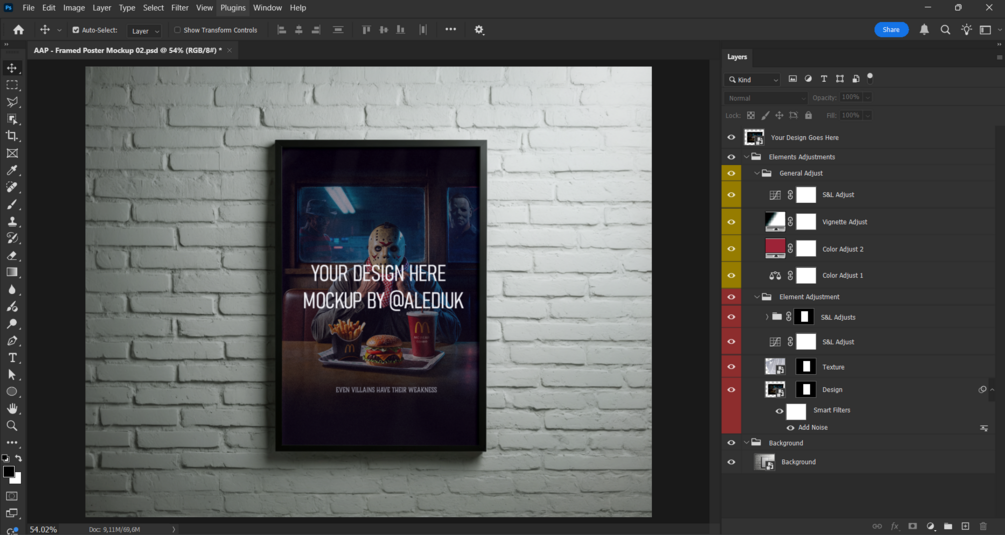Image resolution: width=1005 pixels, height=535 pixels.
Task: Select the Polygonal Lasso tool
Action: click(x=12, y=102)
